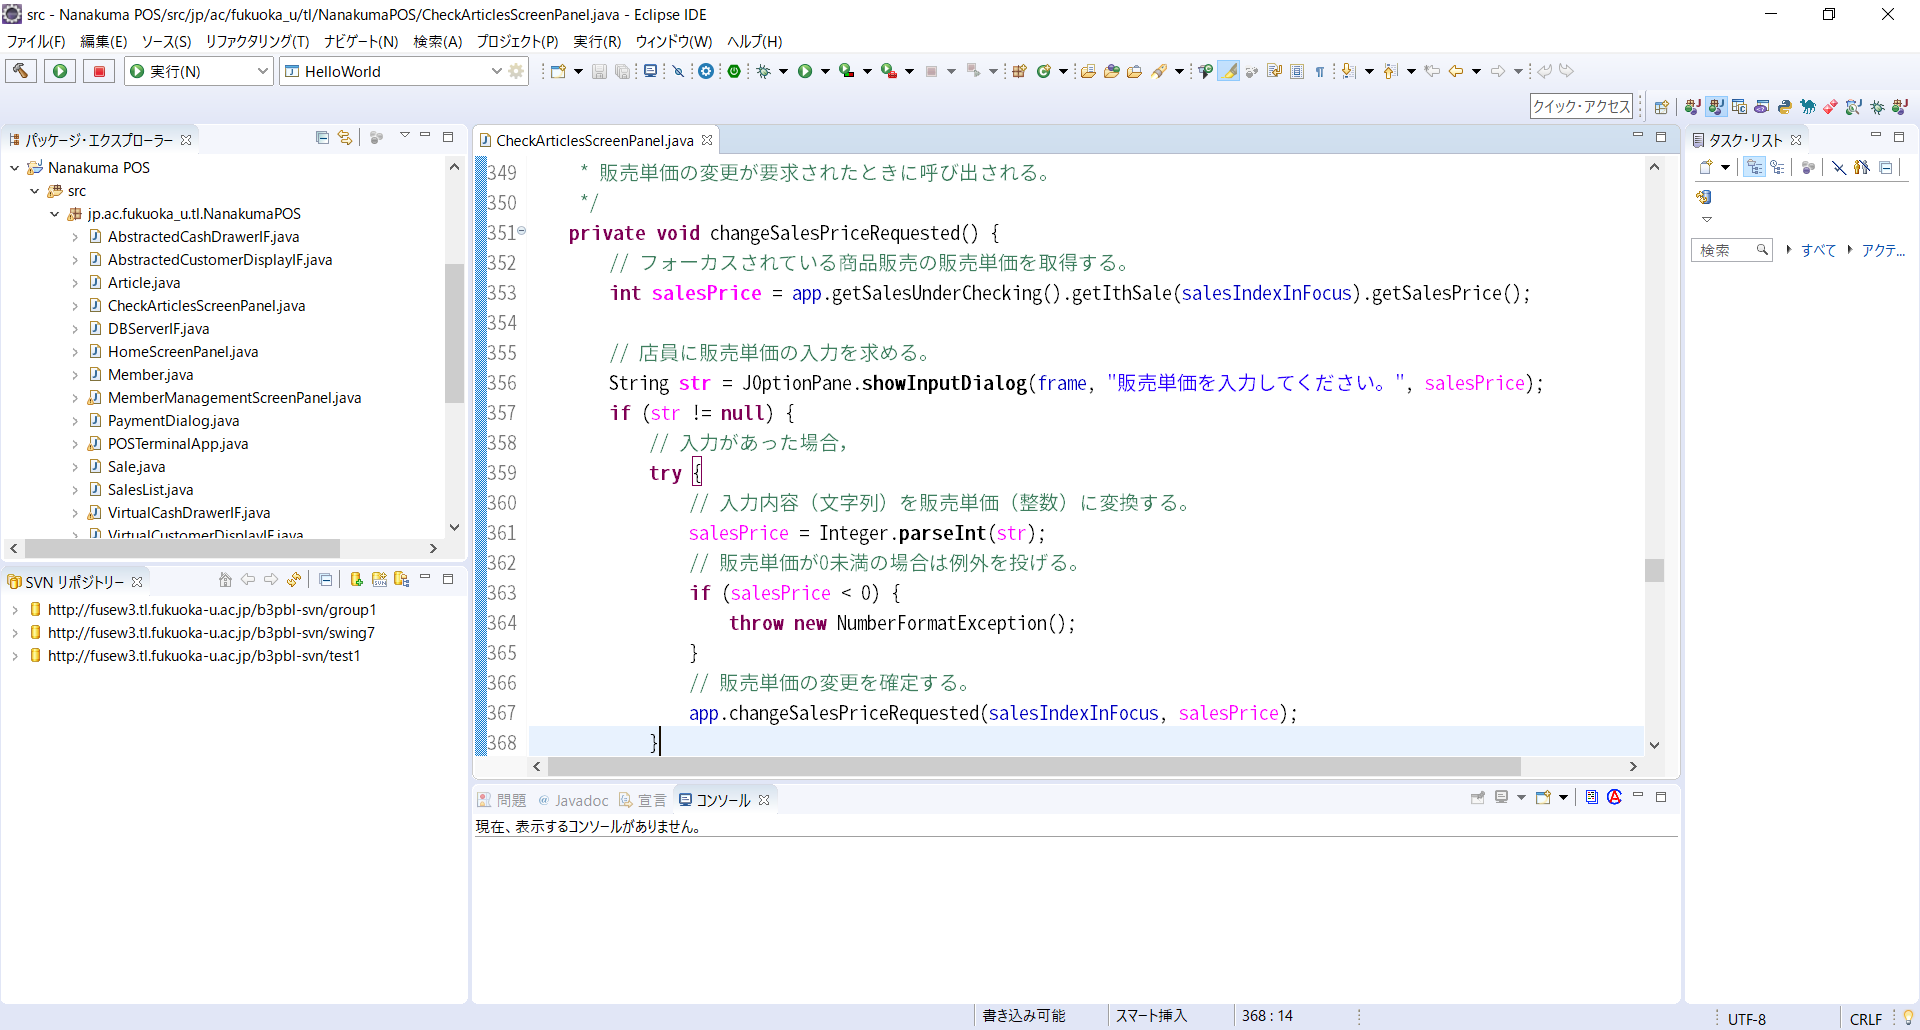Image resolution: width=1920 pixels, height=1030 pixels.
Task: Click the Task List 検索 search field
Action: [1732, 250]
